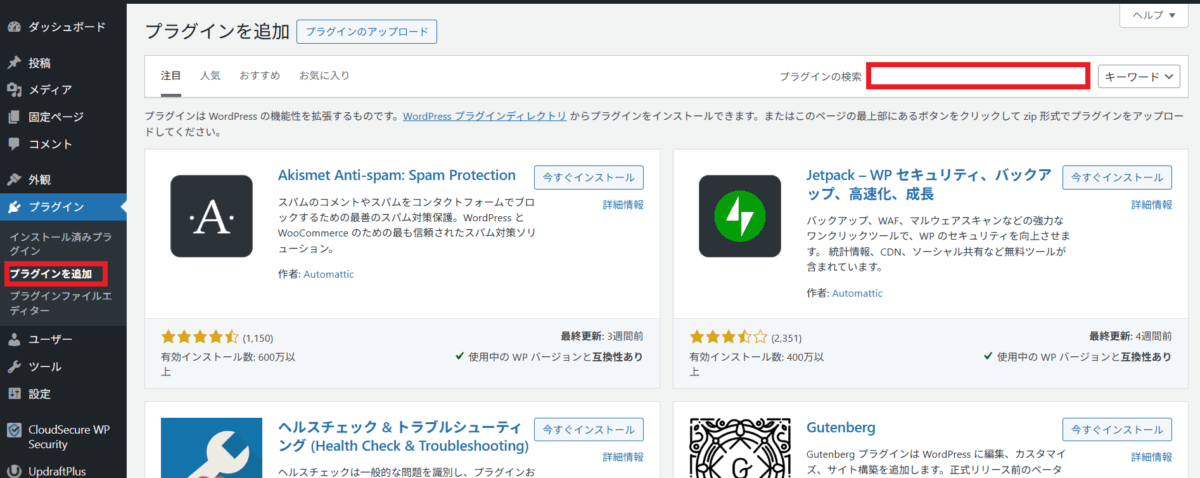Click the paintbrush icon beside 外観
This screenshot has height=478, width=1200.
14,180
